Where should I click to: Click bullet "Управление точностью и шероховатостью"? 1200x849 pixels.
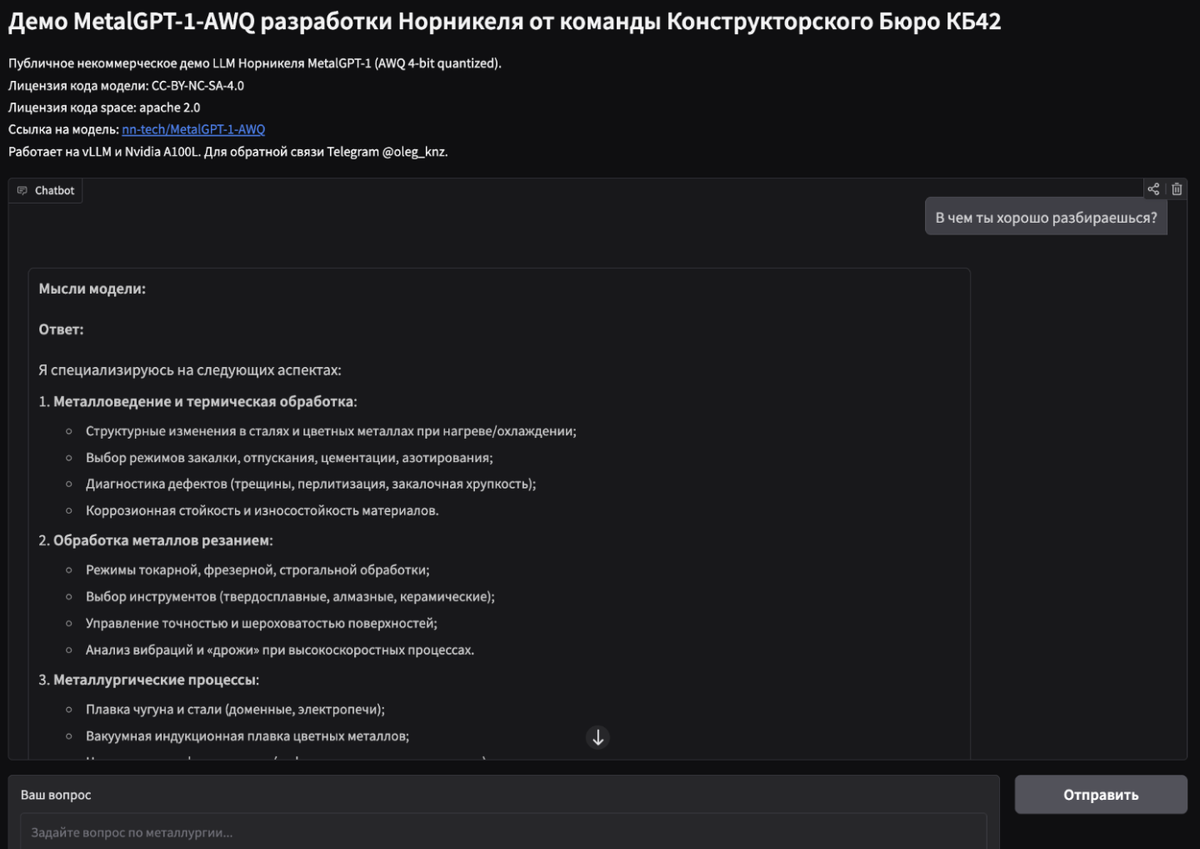261,623
